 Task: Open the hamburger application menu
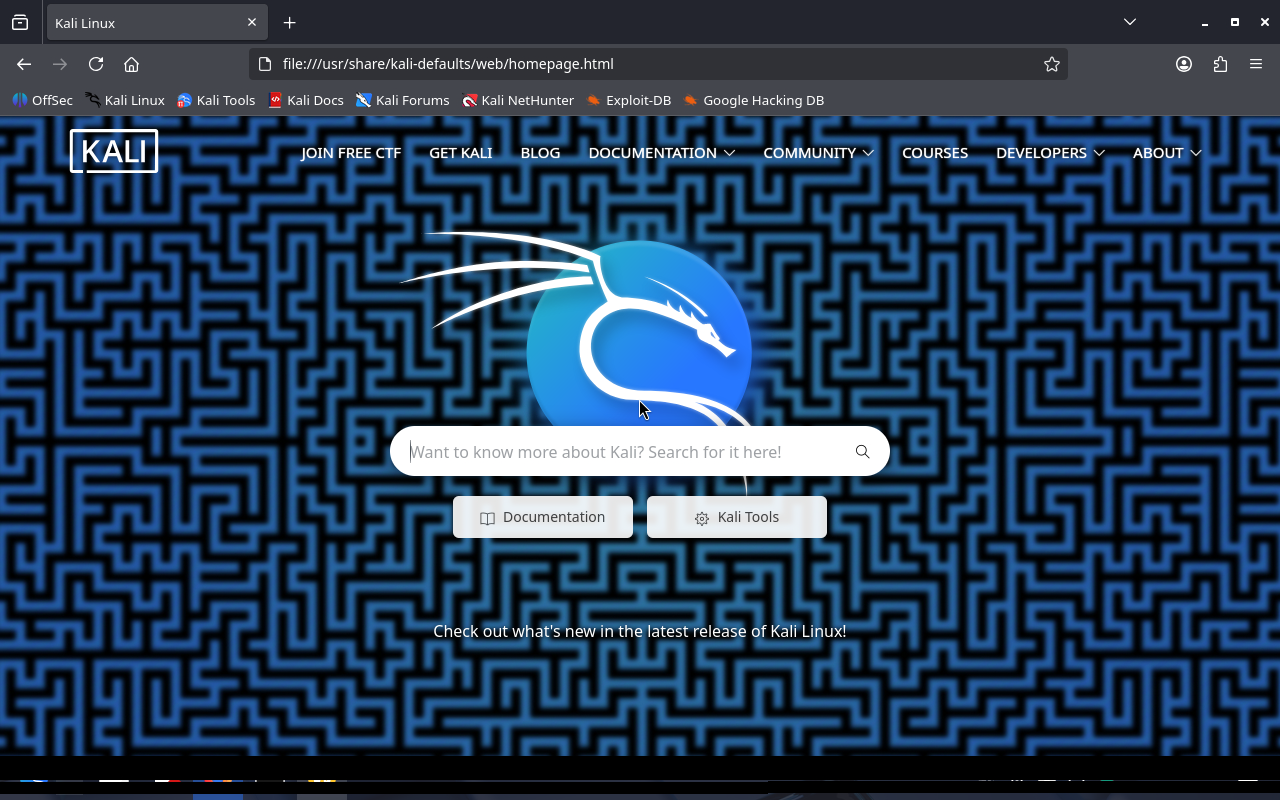coord(1256,64)
